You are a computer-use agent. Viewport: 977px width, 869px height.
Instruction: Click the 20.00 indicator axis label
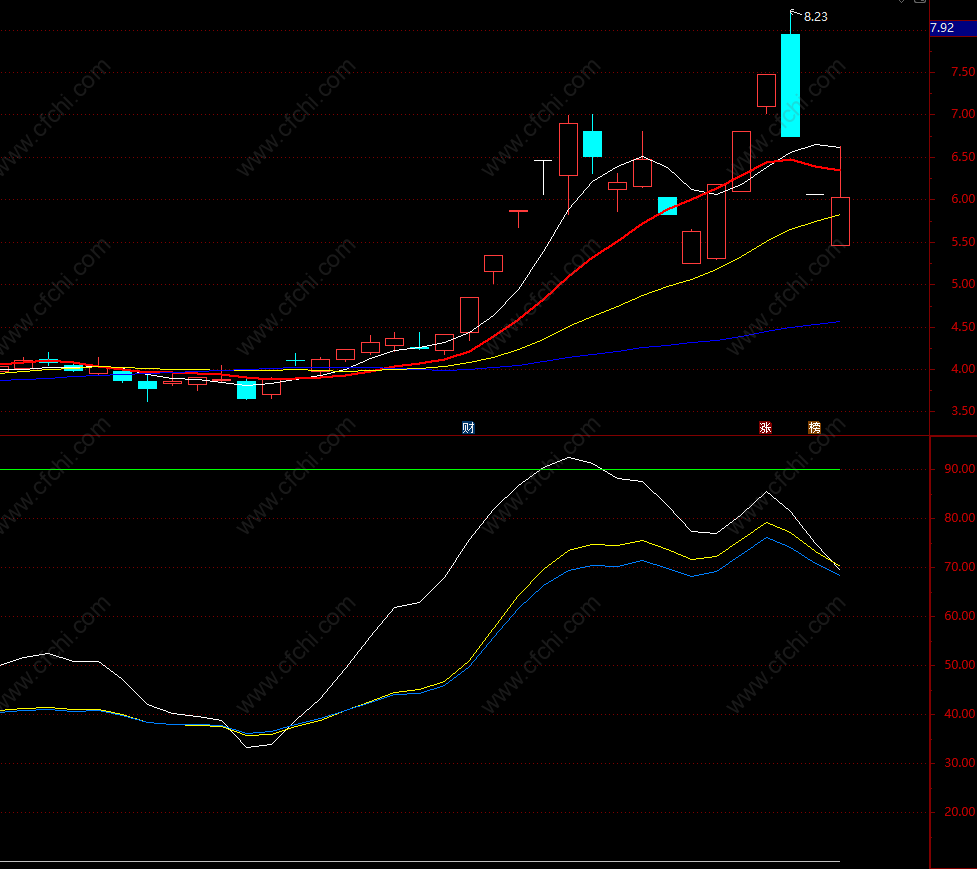960,811
